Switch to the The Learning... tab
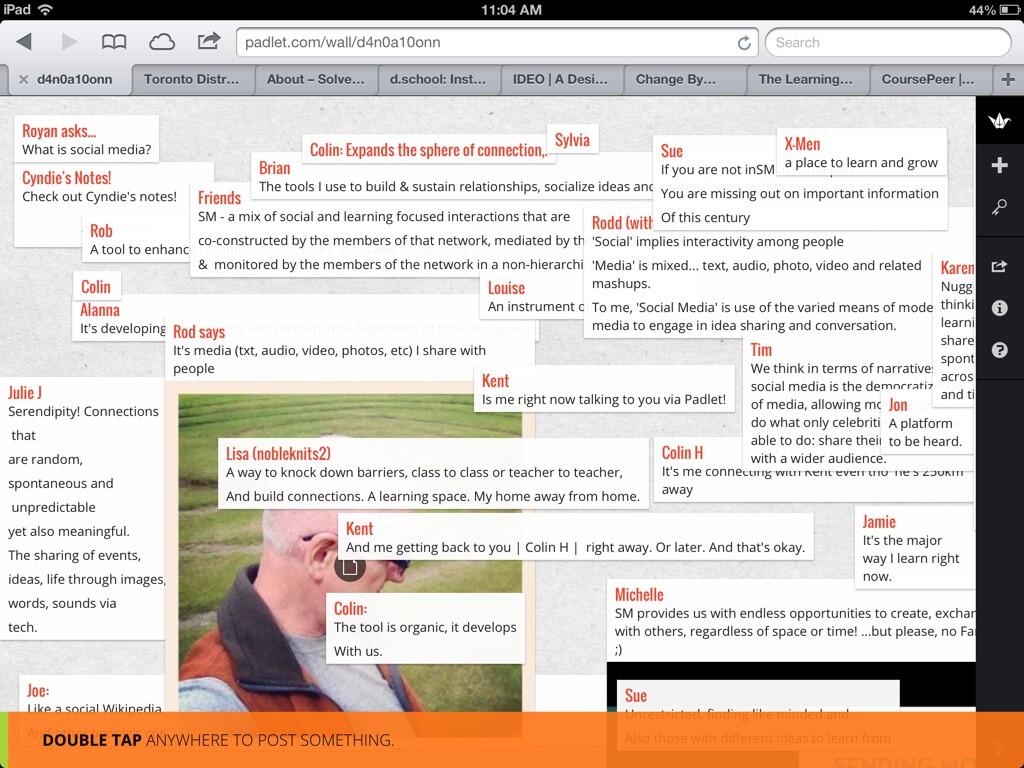Viewport: 1024px width, 768px height. (x=805, y=79)
